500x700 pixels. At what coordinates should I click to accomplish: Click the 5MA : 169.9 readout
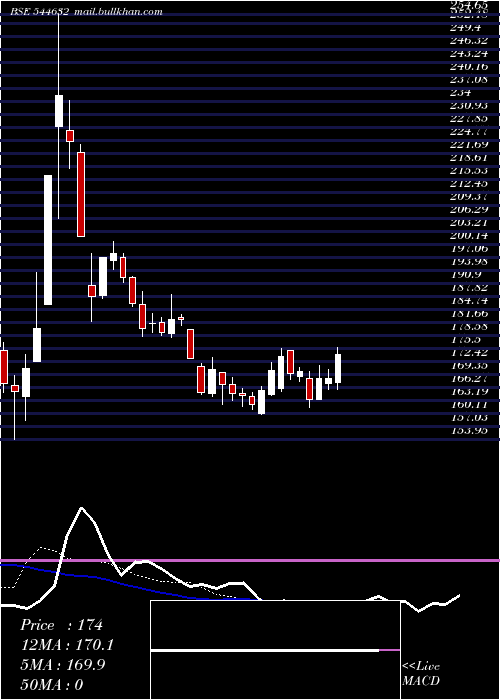click(x=62, y=665)
